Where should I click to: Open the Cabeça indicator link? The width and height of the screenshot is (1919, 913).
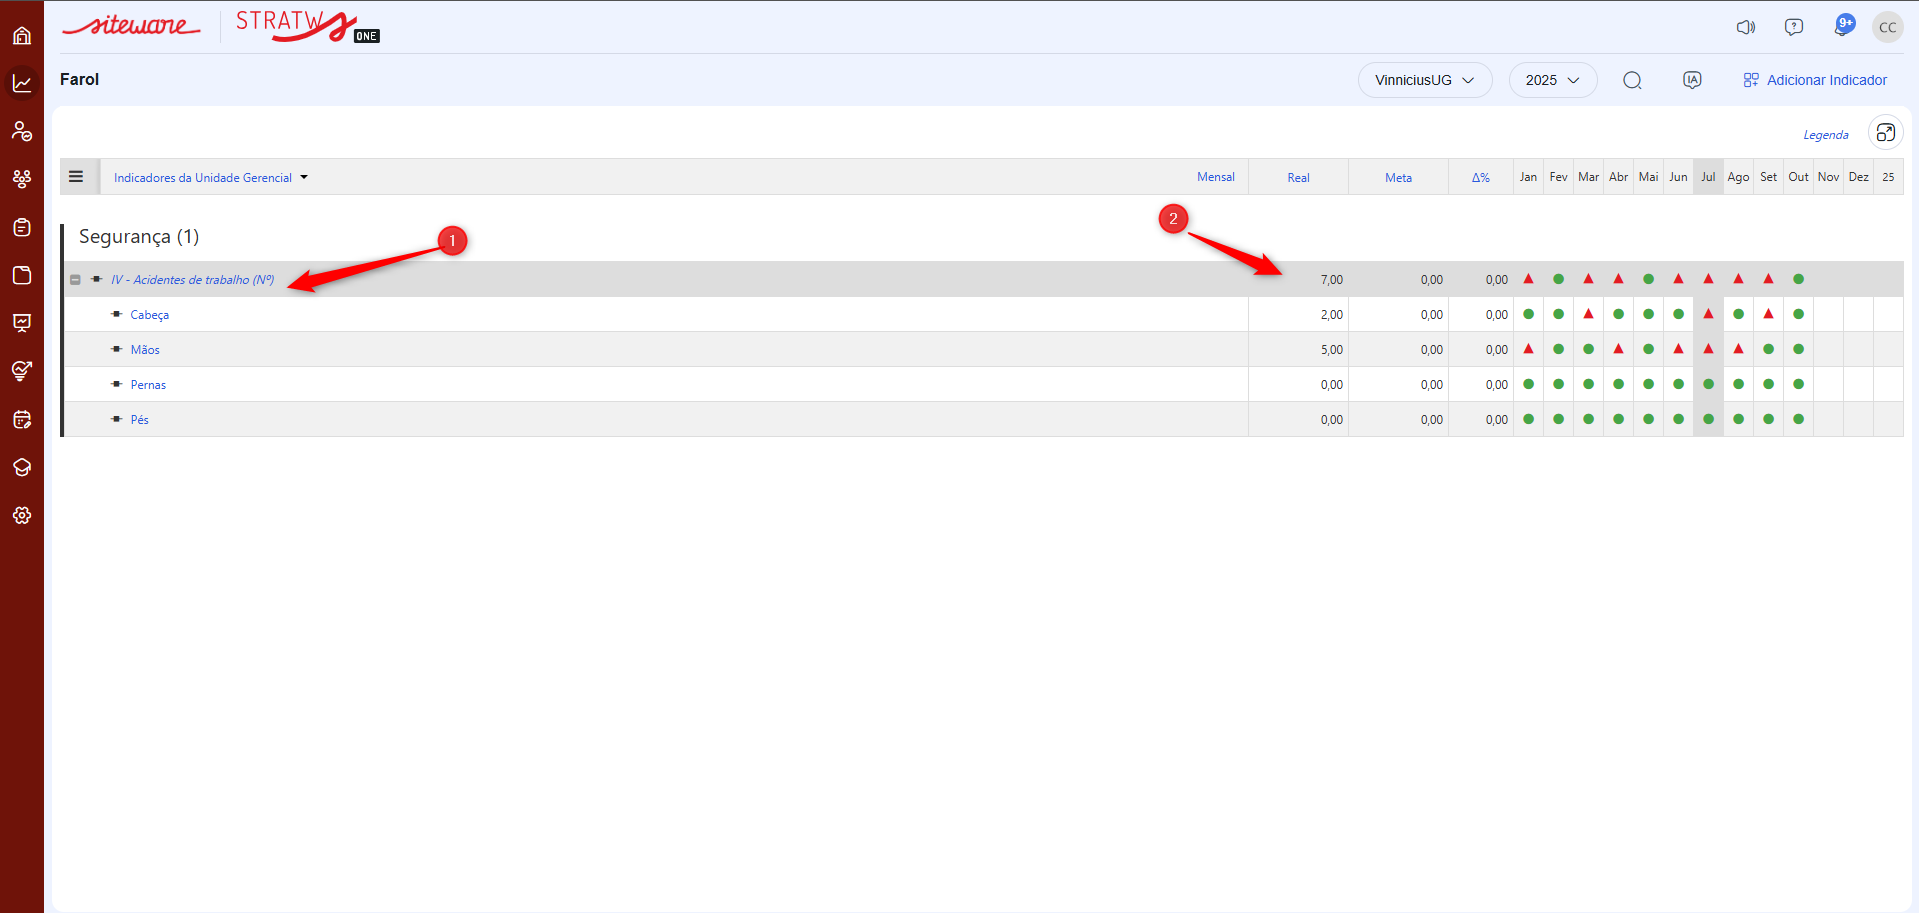[149, 315]
